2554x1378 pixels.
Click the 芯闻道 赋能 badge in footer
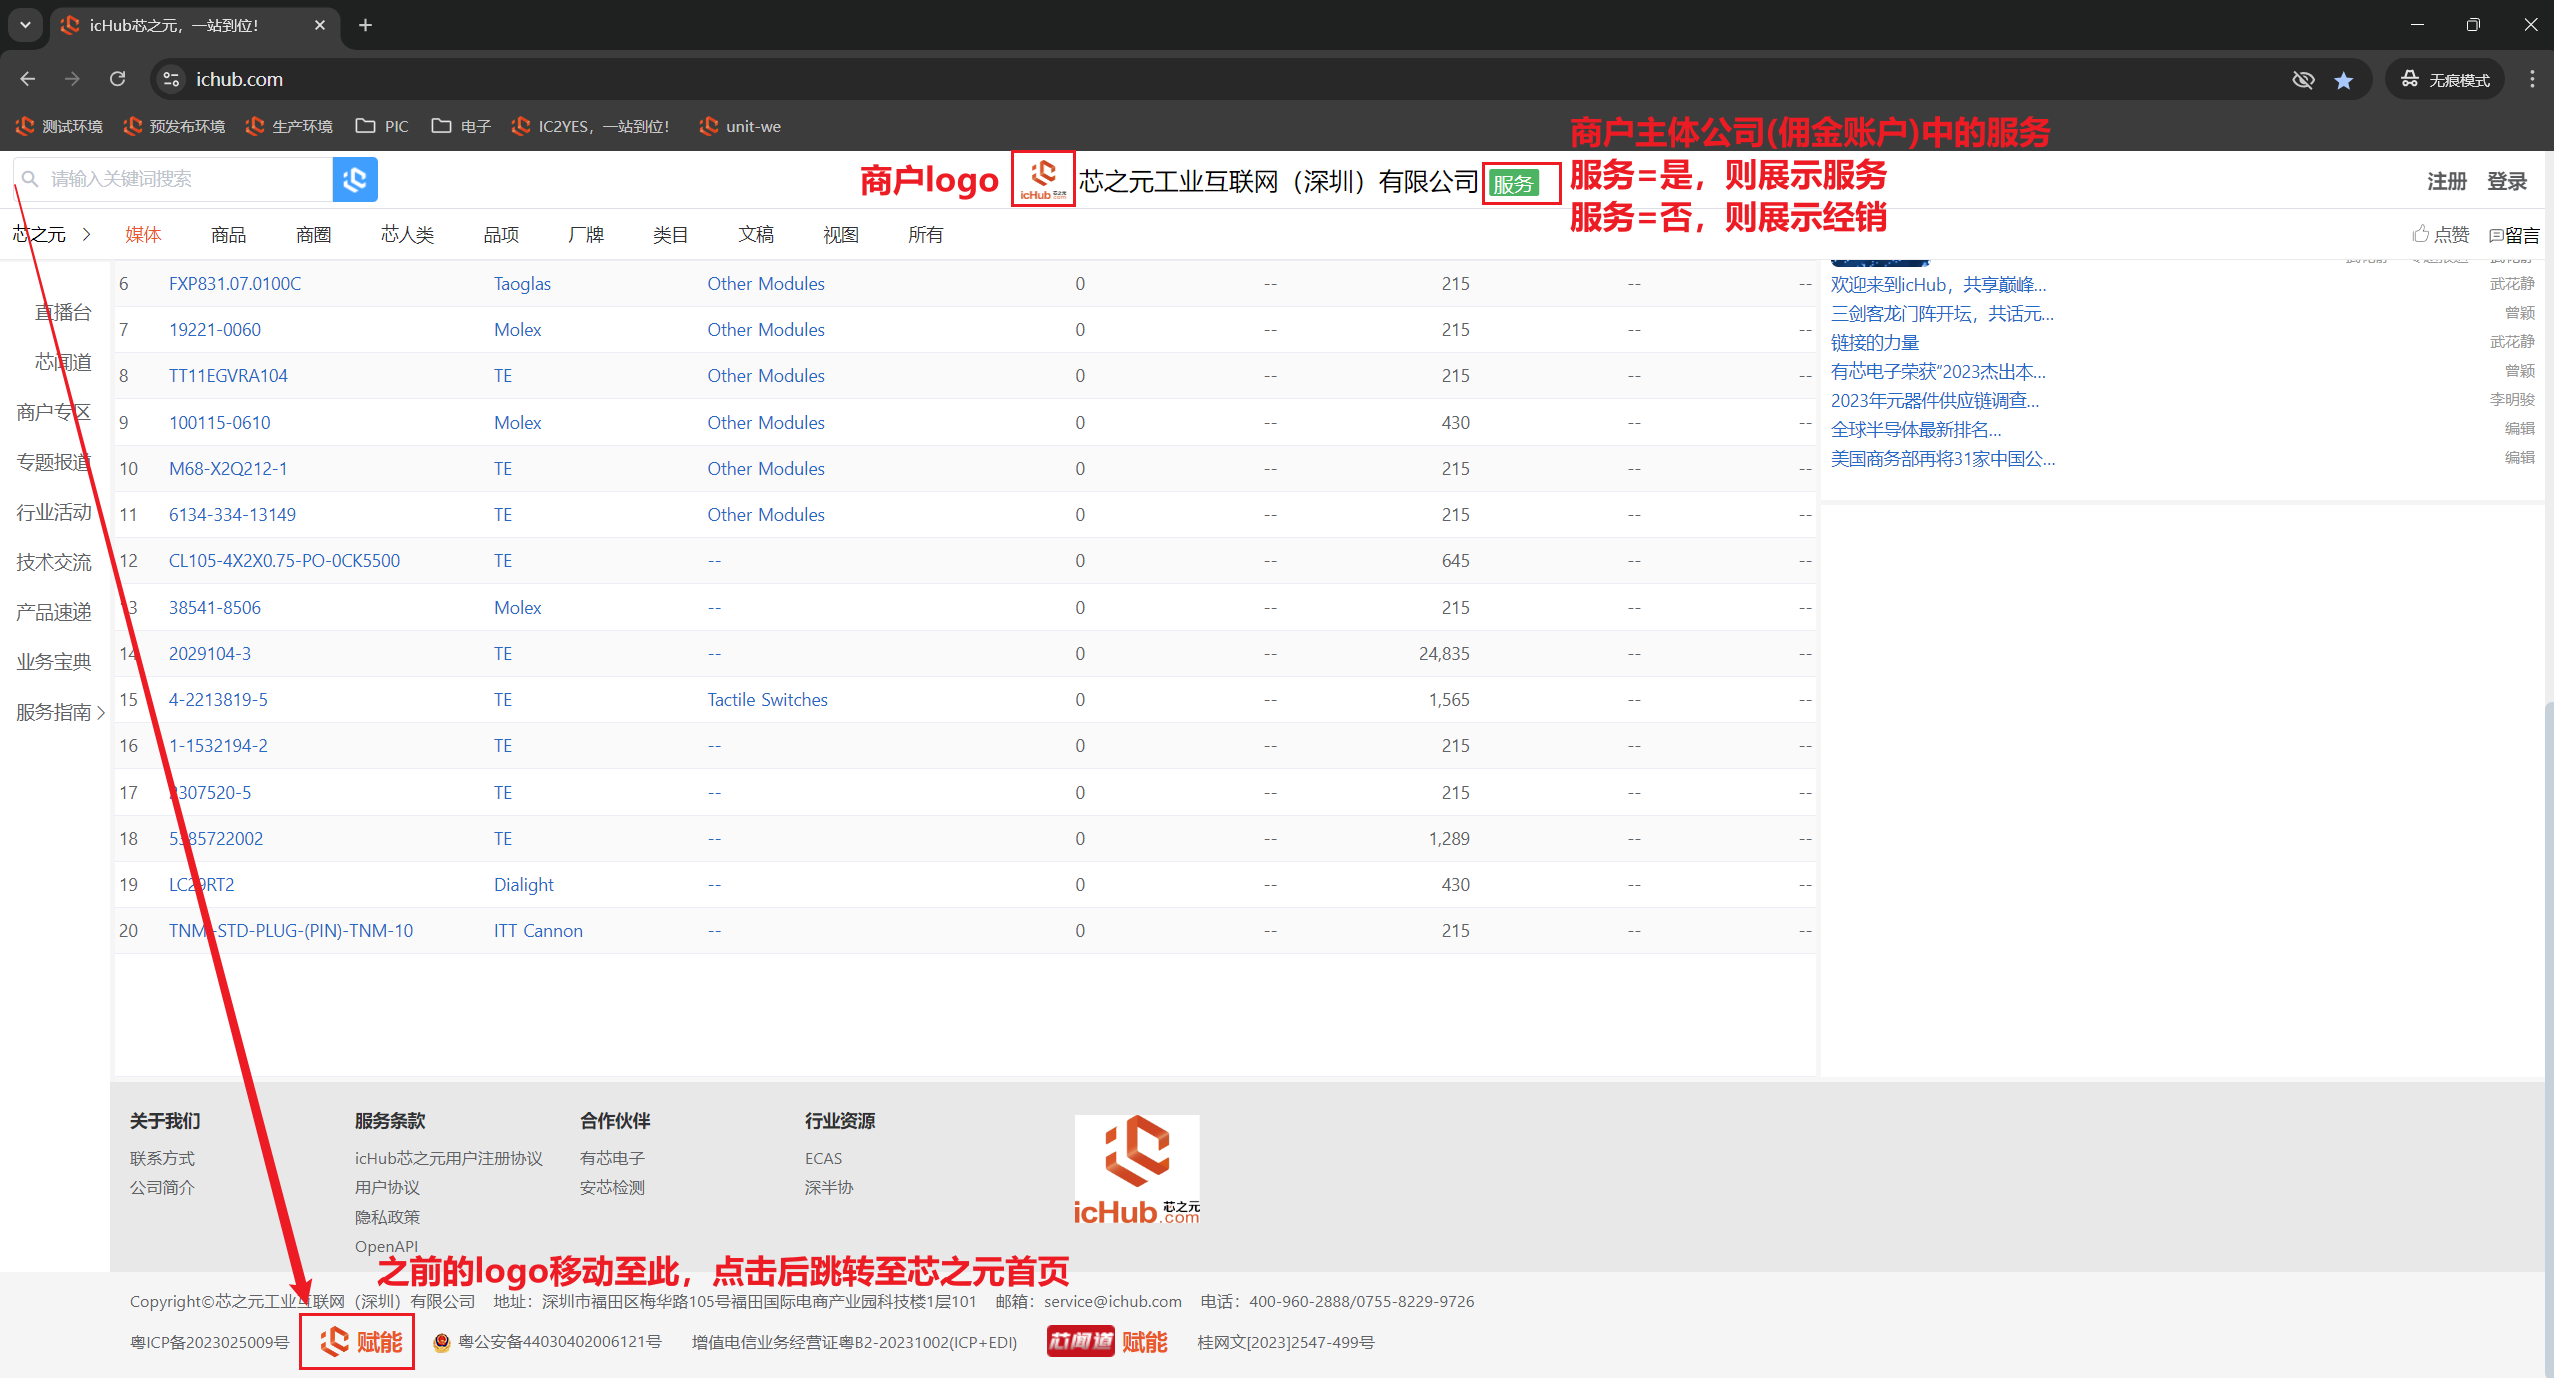(1107, 1341)
